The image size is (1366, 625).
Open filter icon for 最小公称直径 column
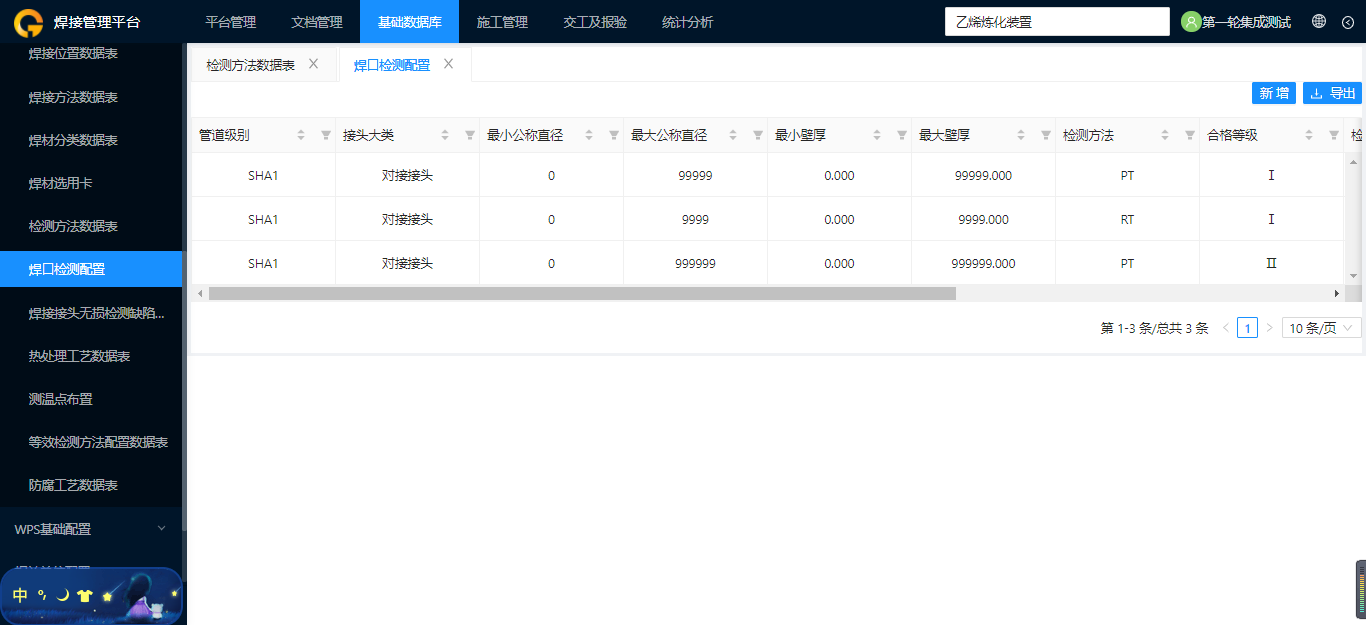(613, 135)
